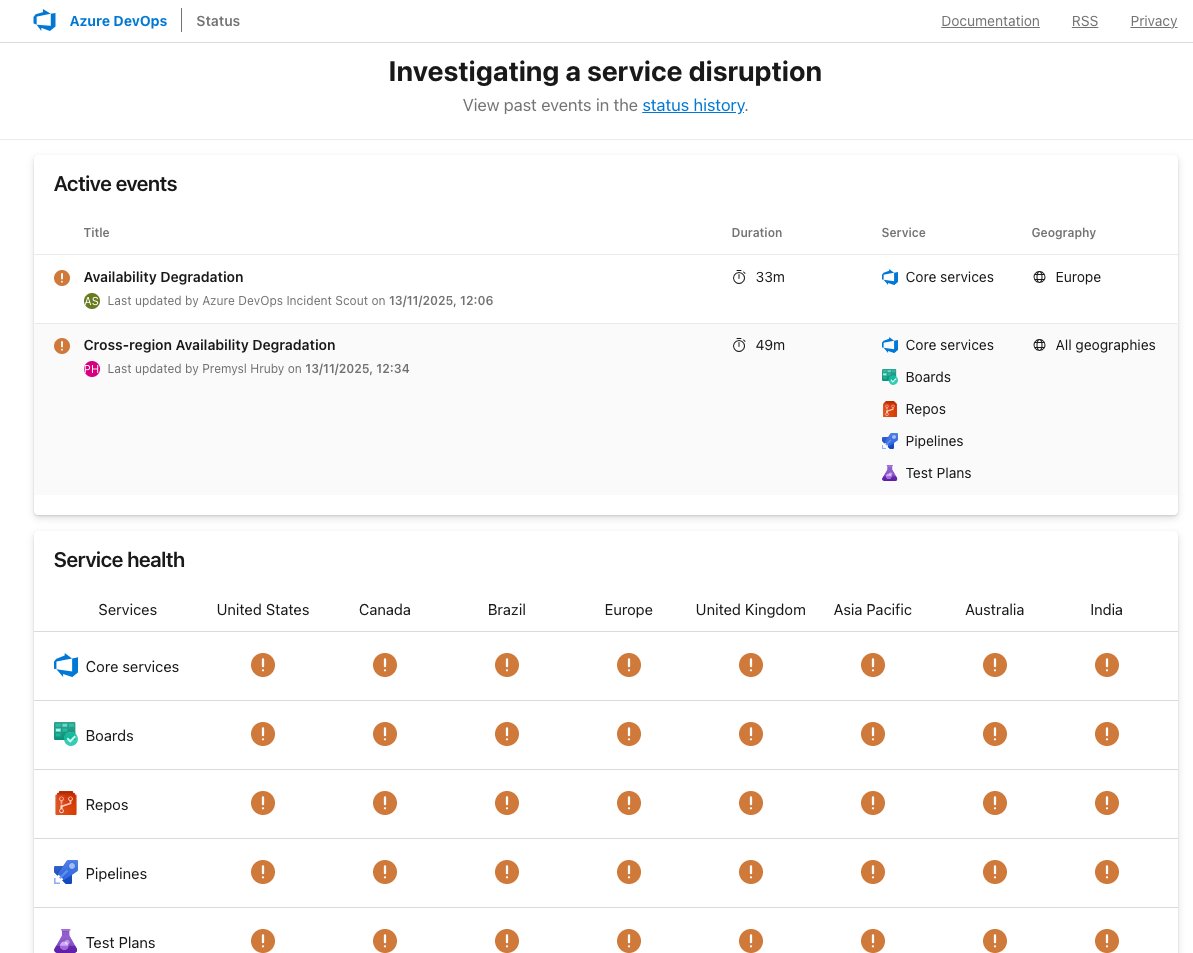Click the Service health heading

[x=119, y=560]
